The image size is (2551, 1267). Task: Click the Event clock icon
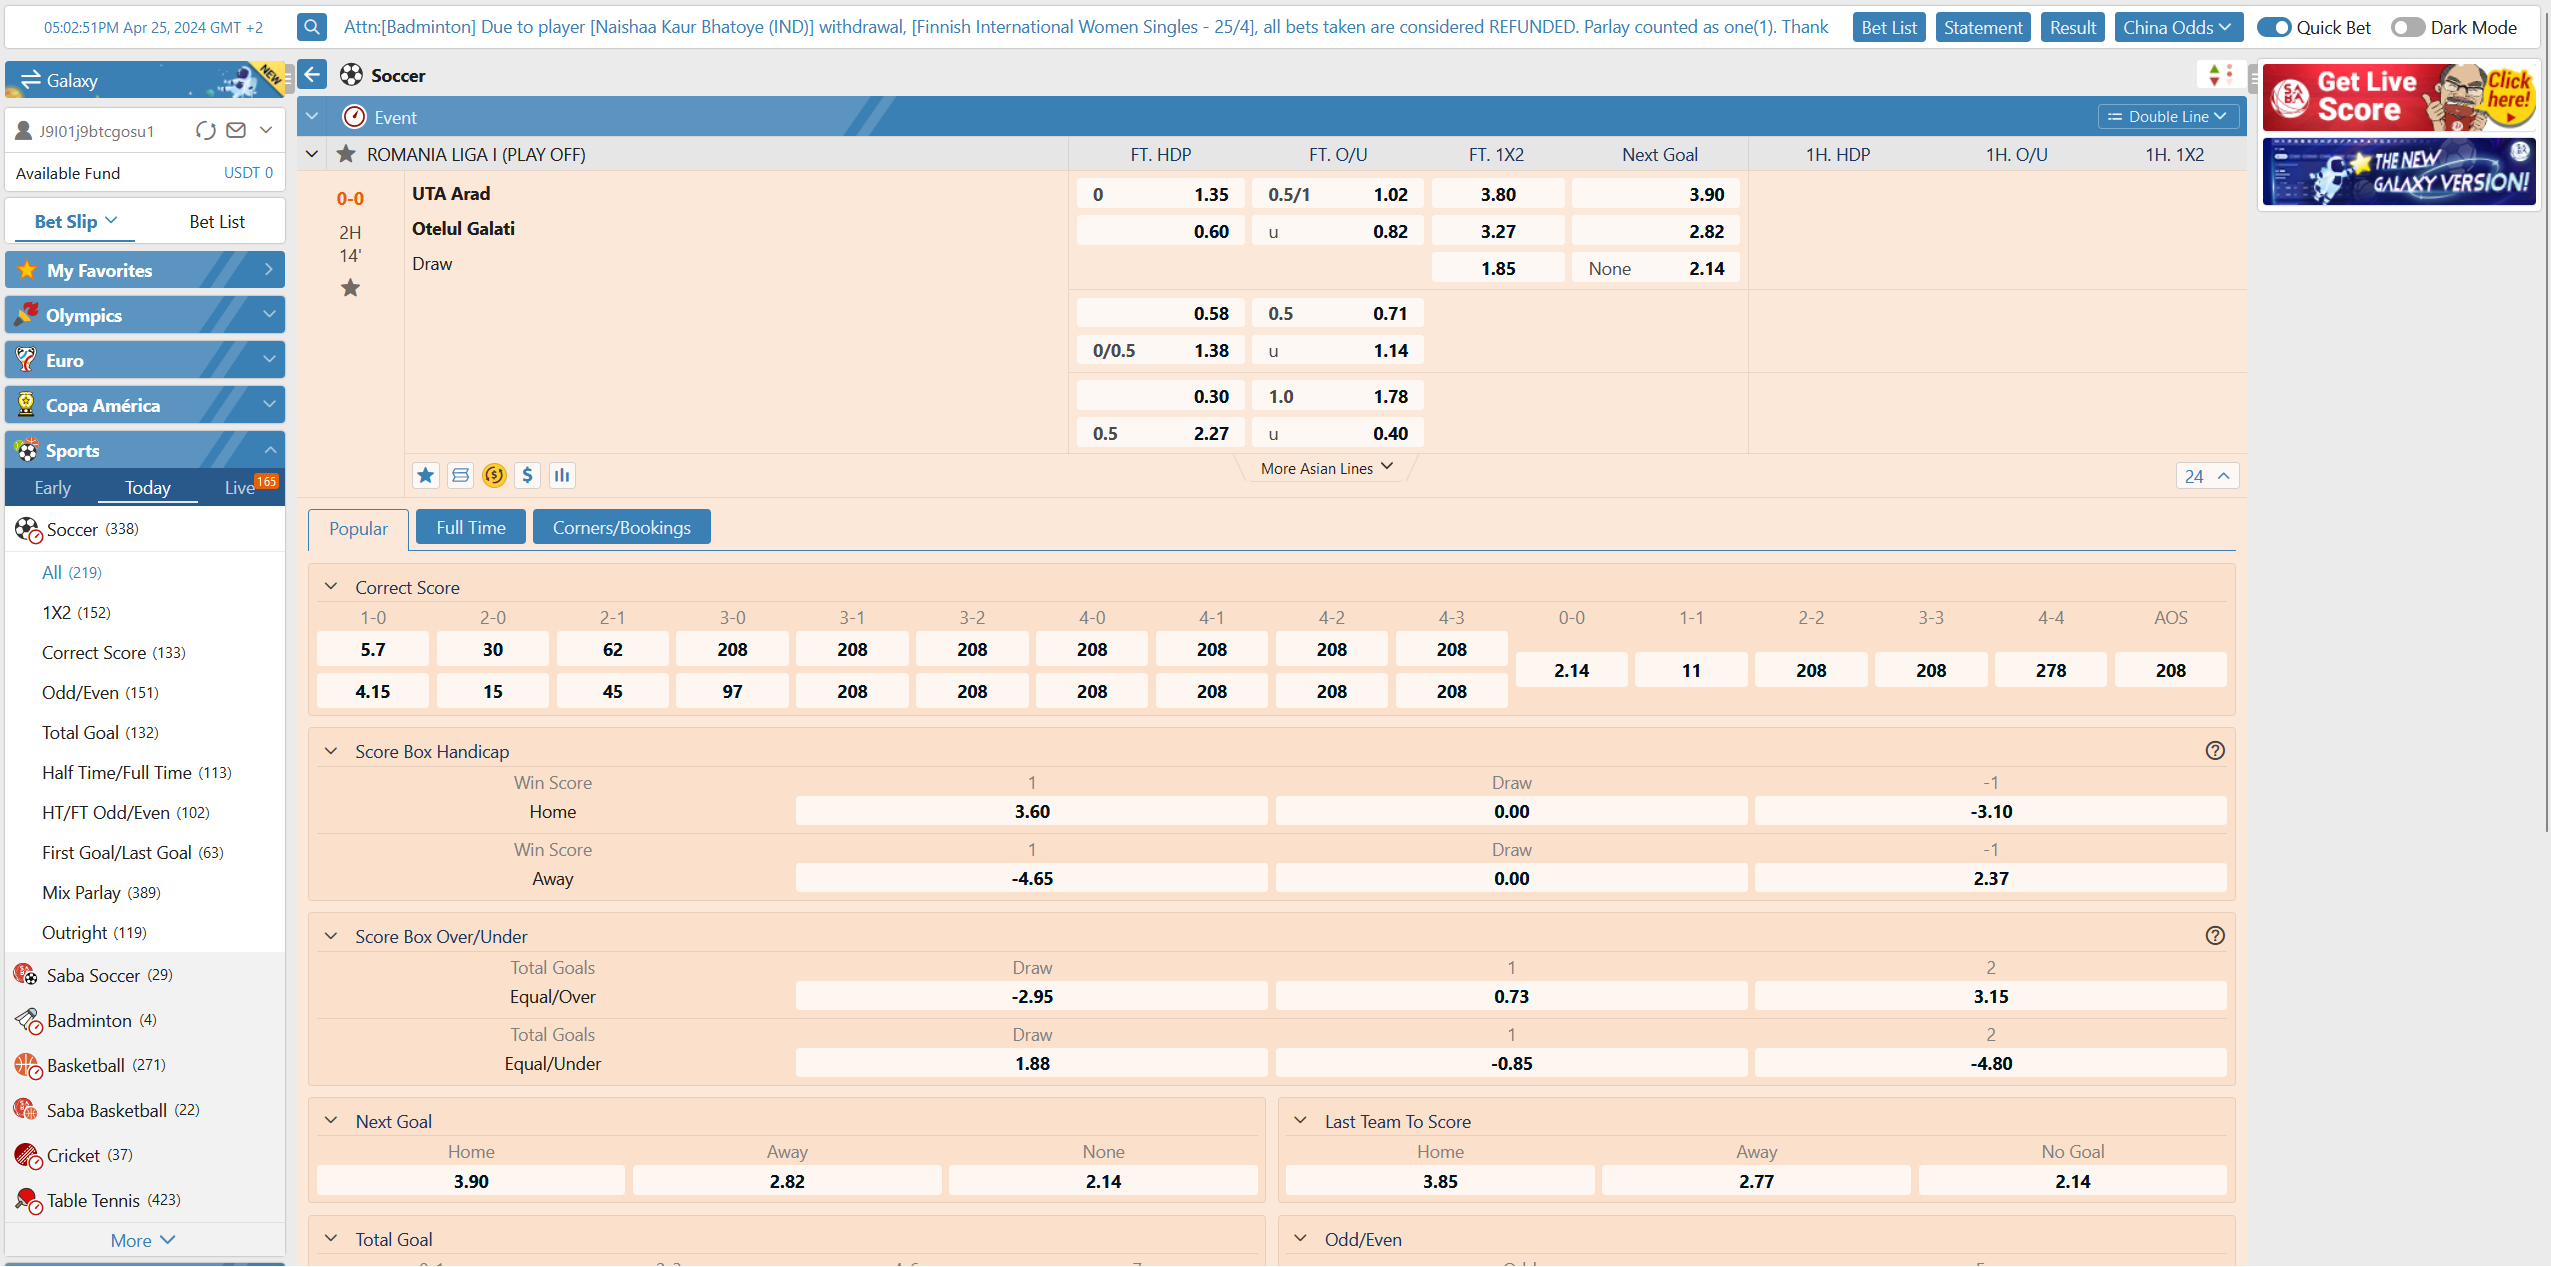354,117
